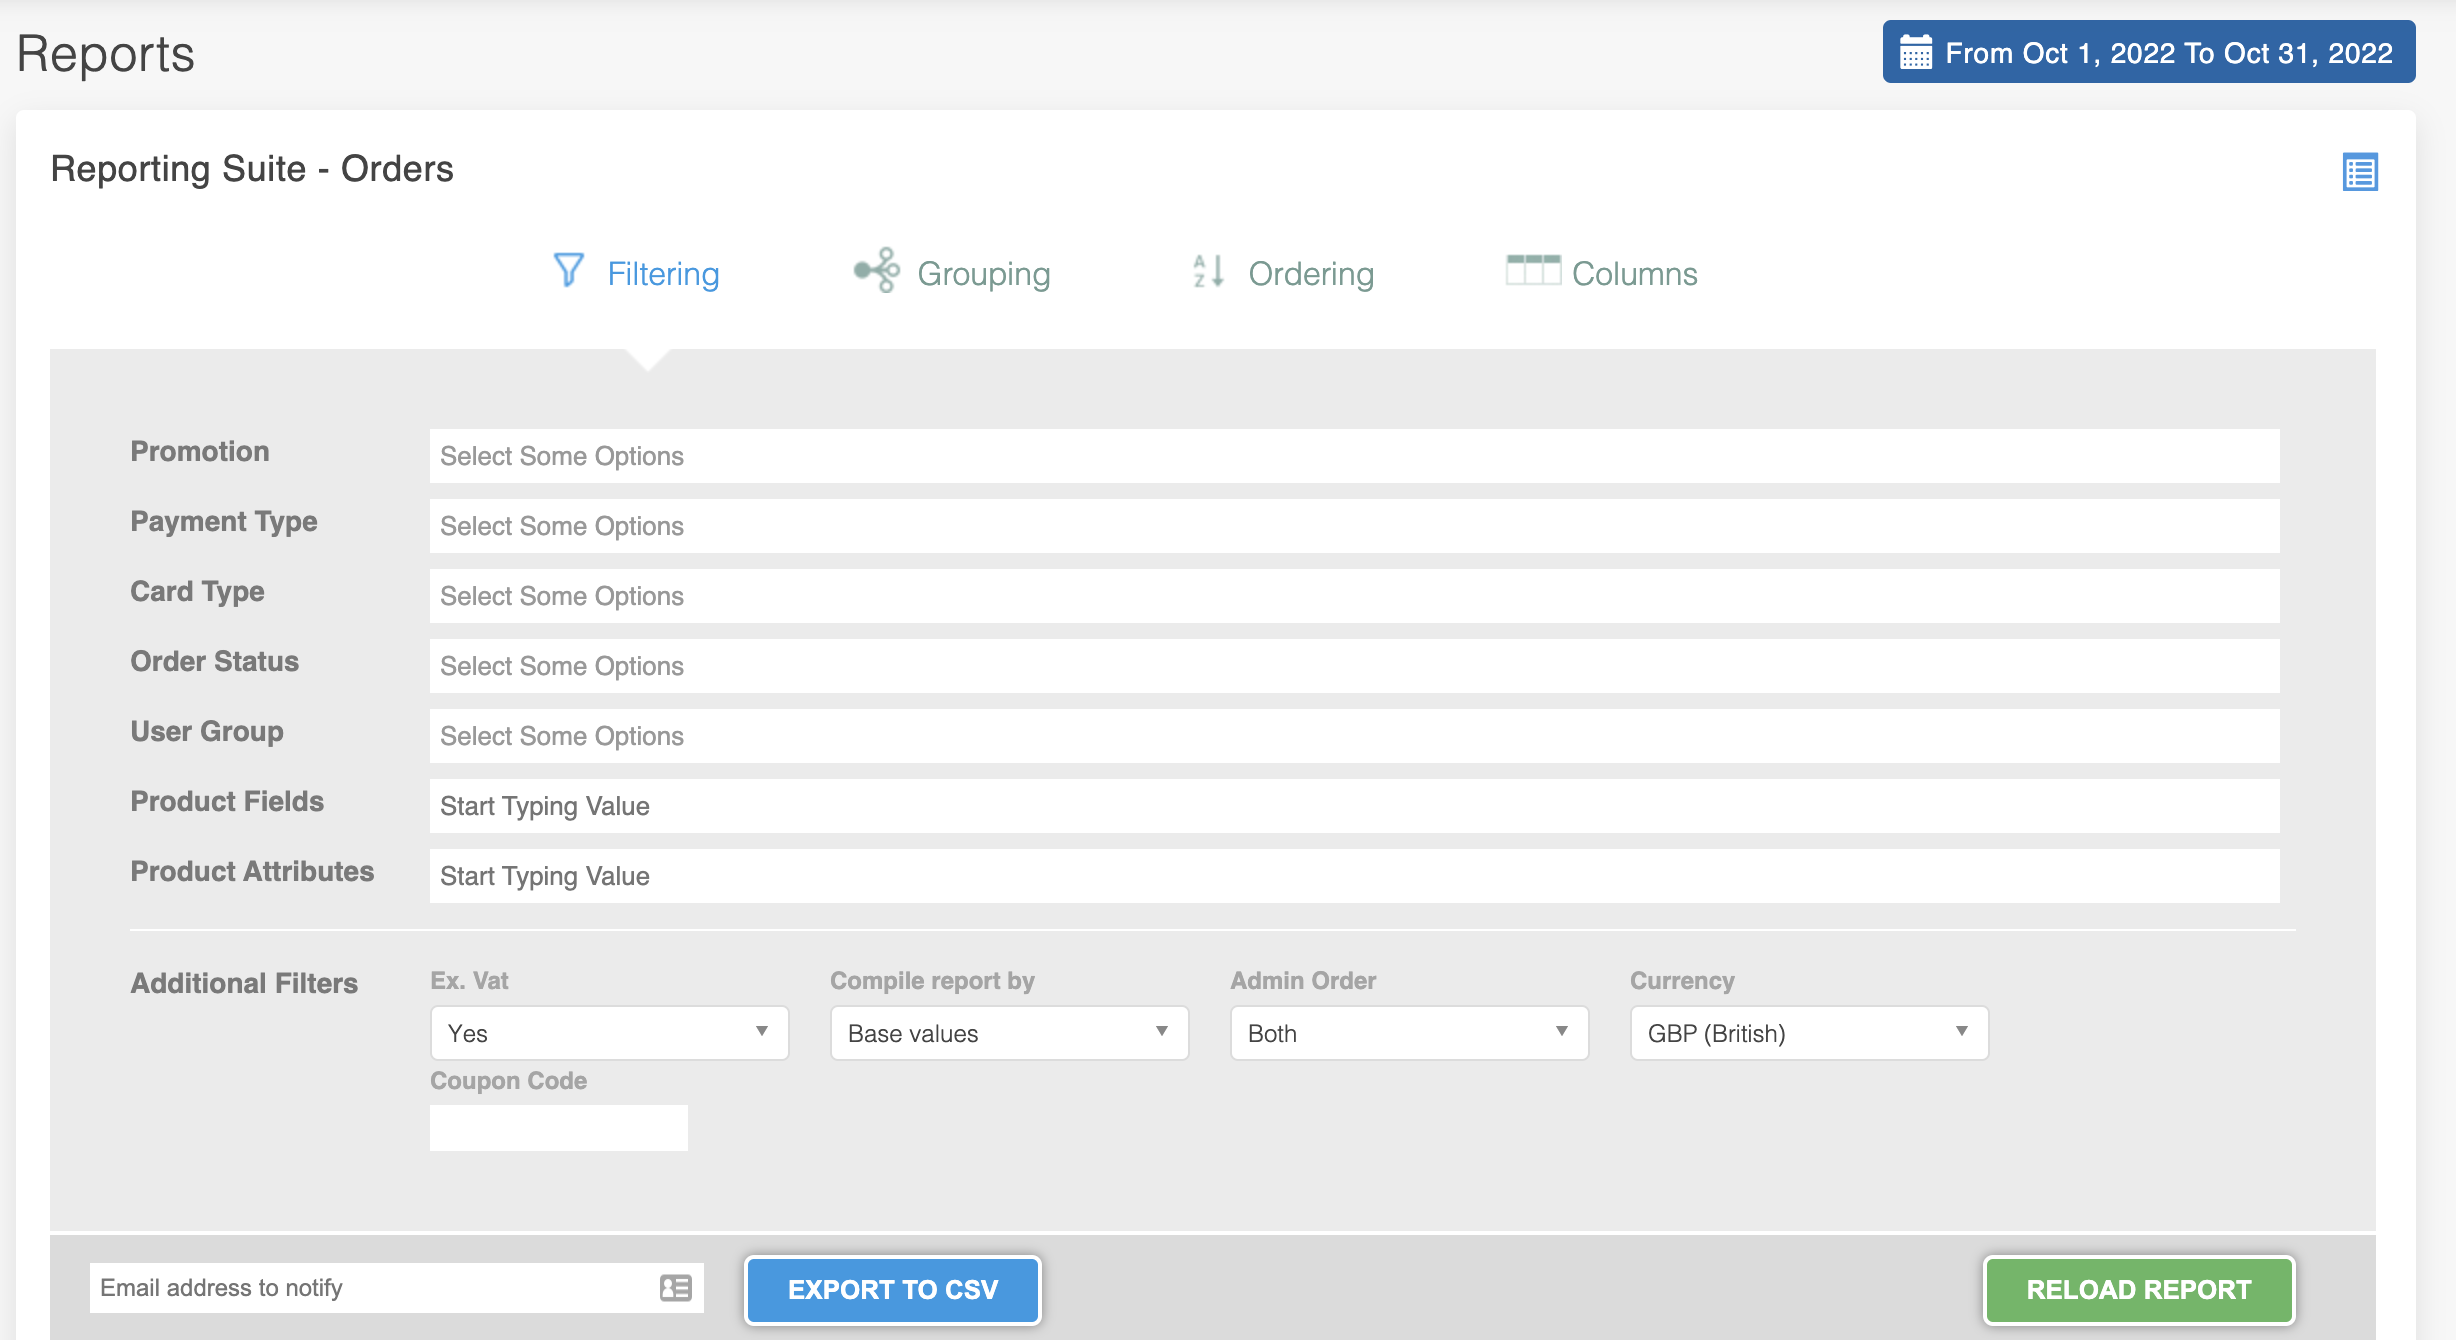Switch to the Ordering tab
The image size is (2456, 1340).
[1310, 273]
